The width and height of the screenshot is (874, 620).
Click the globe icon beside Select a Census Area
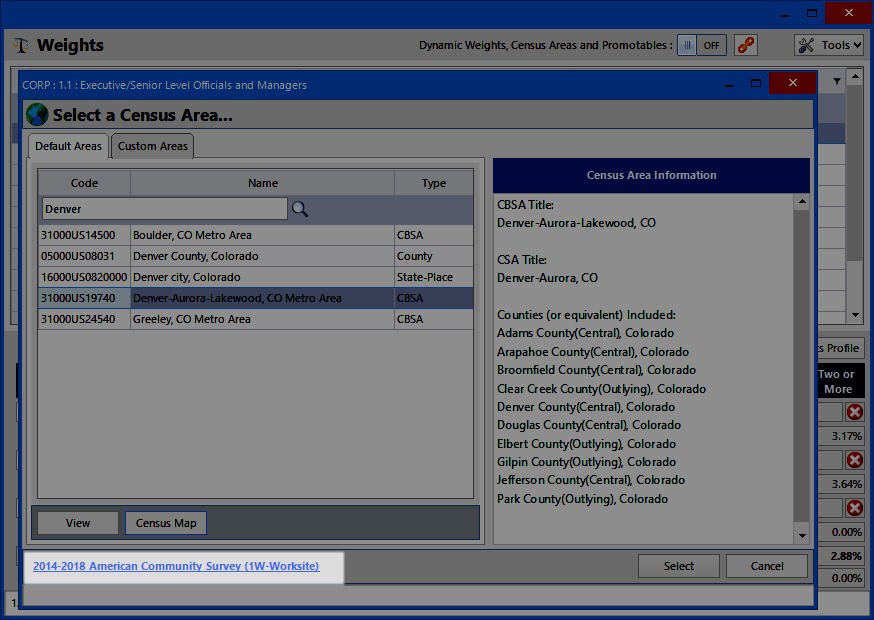[x=37, y=115]
